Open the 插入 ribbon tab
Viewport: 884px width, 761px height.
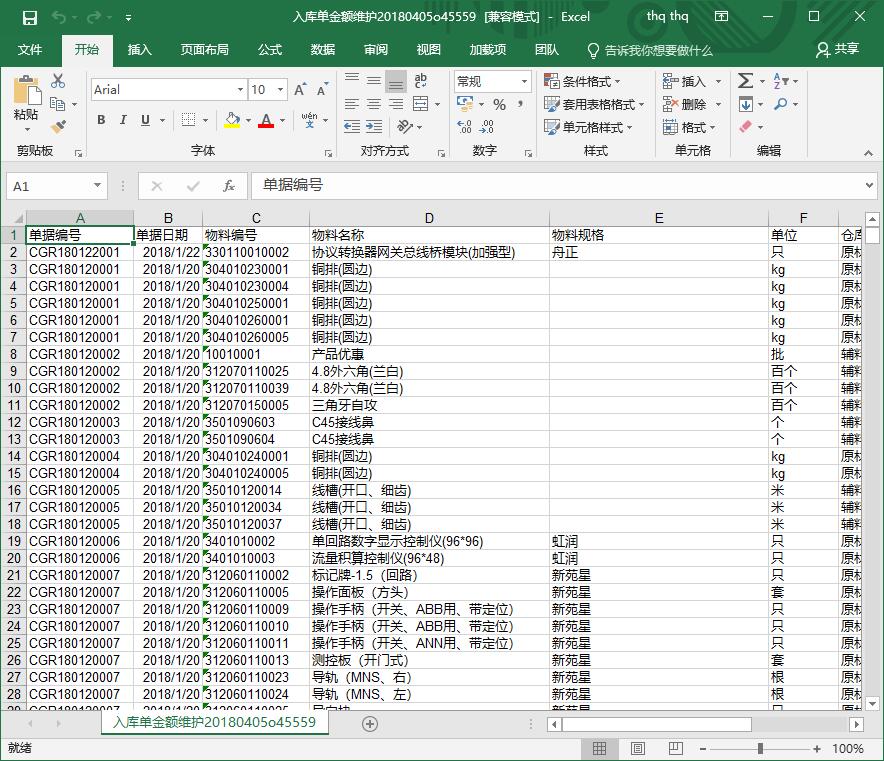(140, 50)
